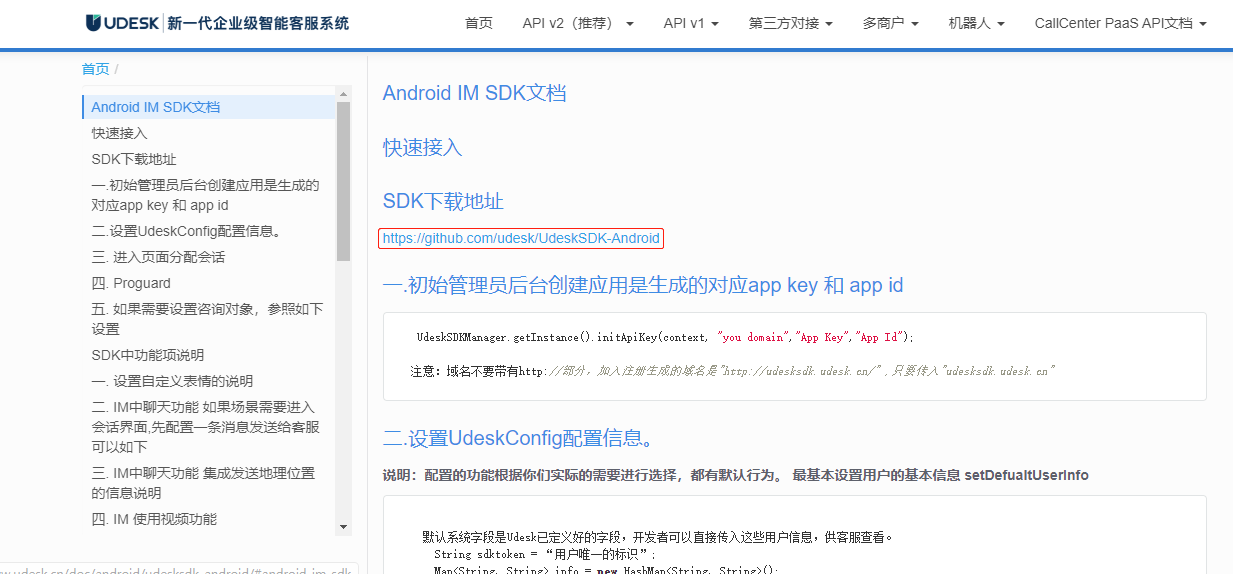The width and height of the screenshot is (1233, 574).
Task: Click 说明：配置的功能 bold paragraph
Action: (x=736, y=475)
